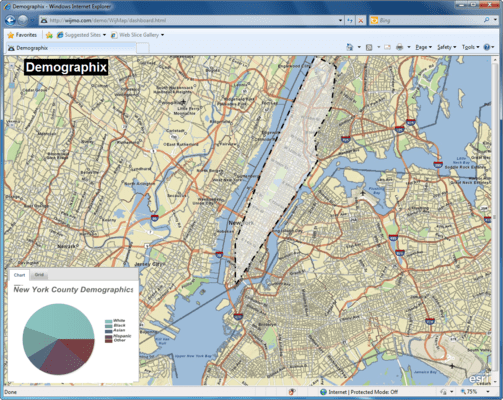Expand the Web Slice Gallery dropdown arrow
Screen dimensions: 503x400
tap(163, 35)
